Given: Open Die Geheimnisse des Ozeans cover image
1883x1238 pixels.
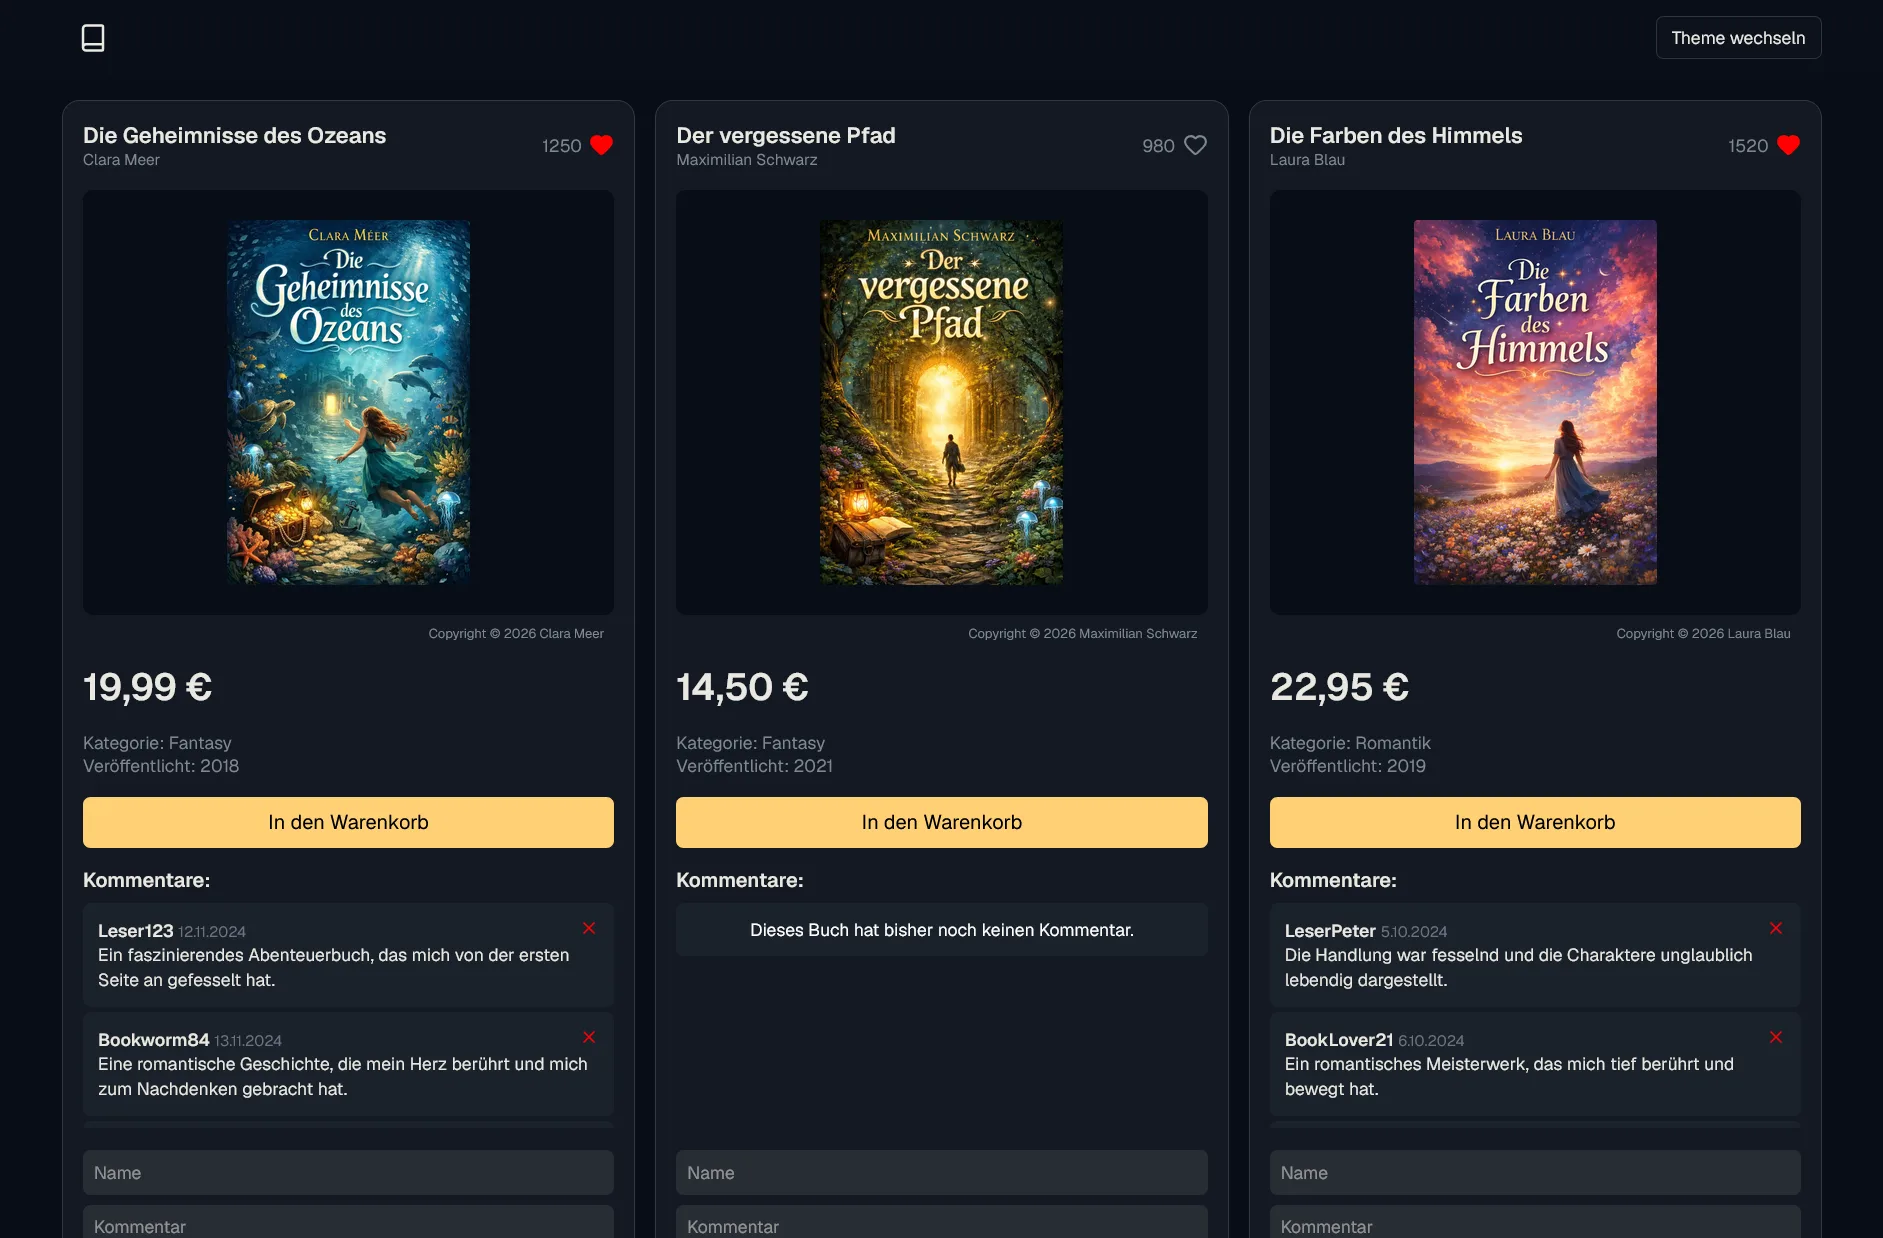Looking at the screenshot, I should 348,402.
